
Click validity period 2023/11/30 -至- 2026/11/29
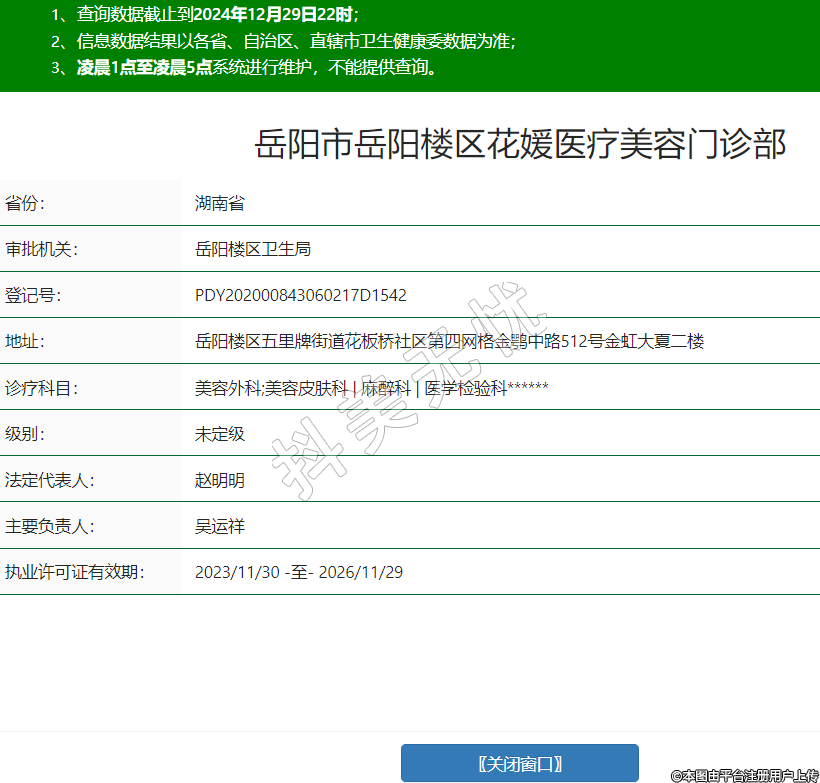299,573
